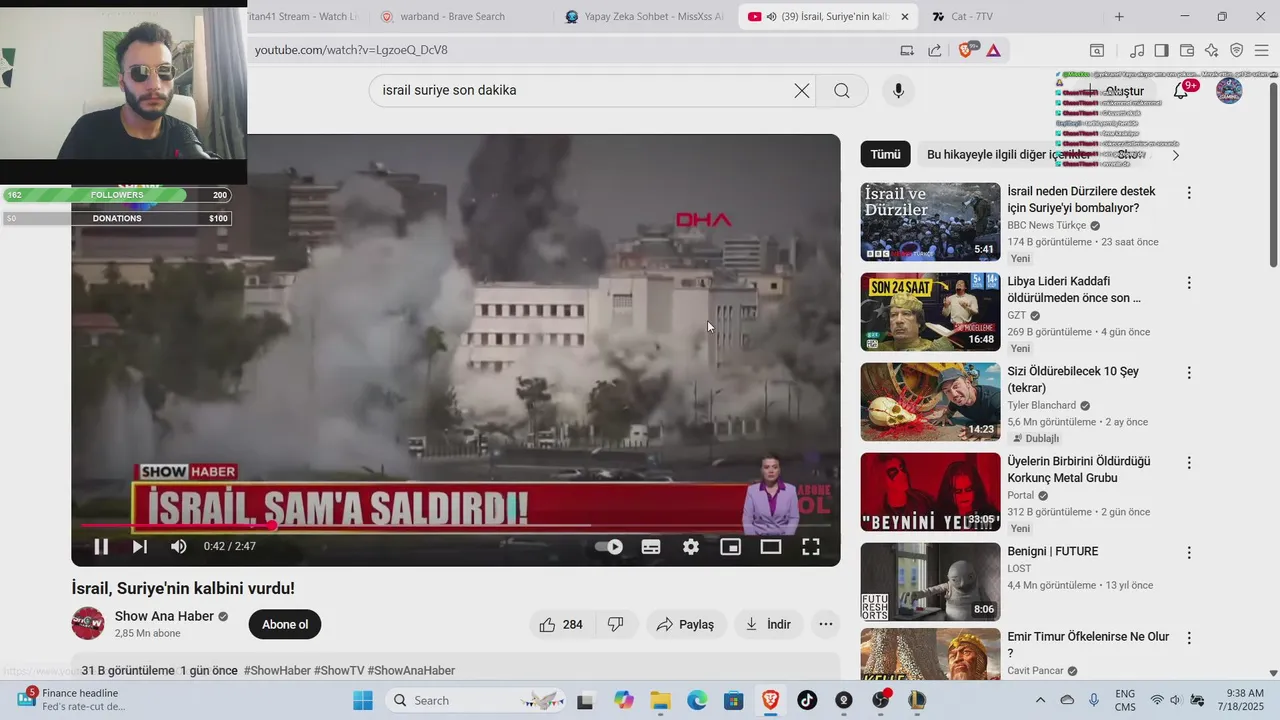Open the account avatar menu
The width and height of the screenshot is (1280, 720).
pos(1229,90)
